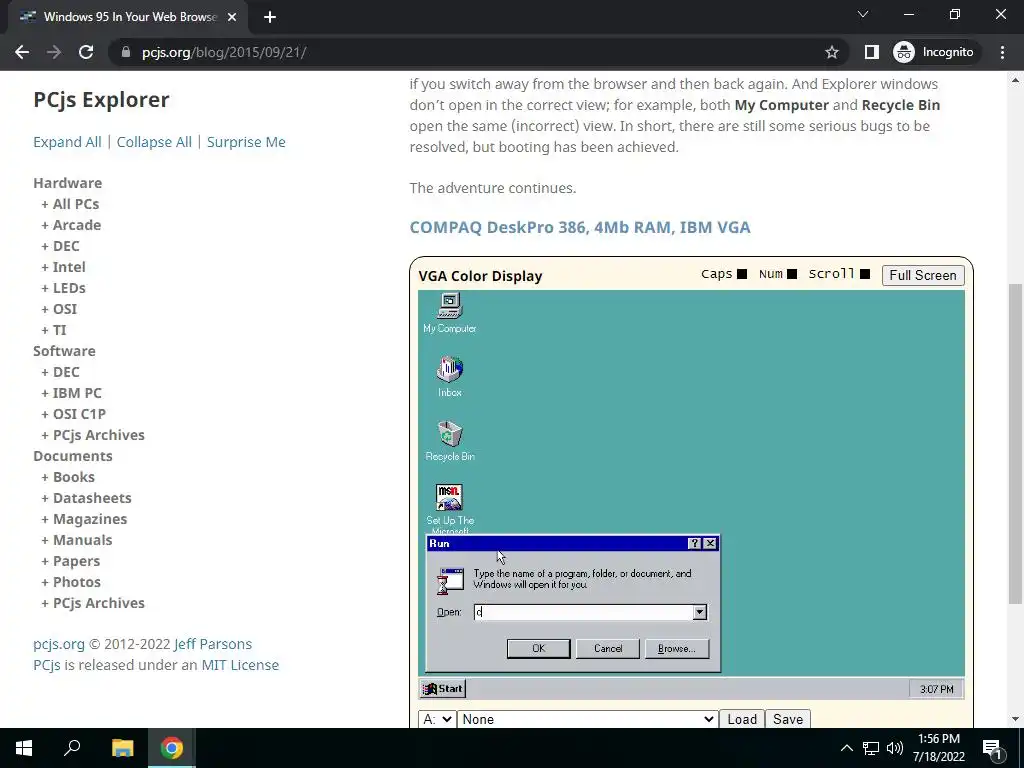Open the A: drive selector dropdown
Screen dimensions: 1024x768
(x=437, y=719)
